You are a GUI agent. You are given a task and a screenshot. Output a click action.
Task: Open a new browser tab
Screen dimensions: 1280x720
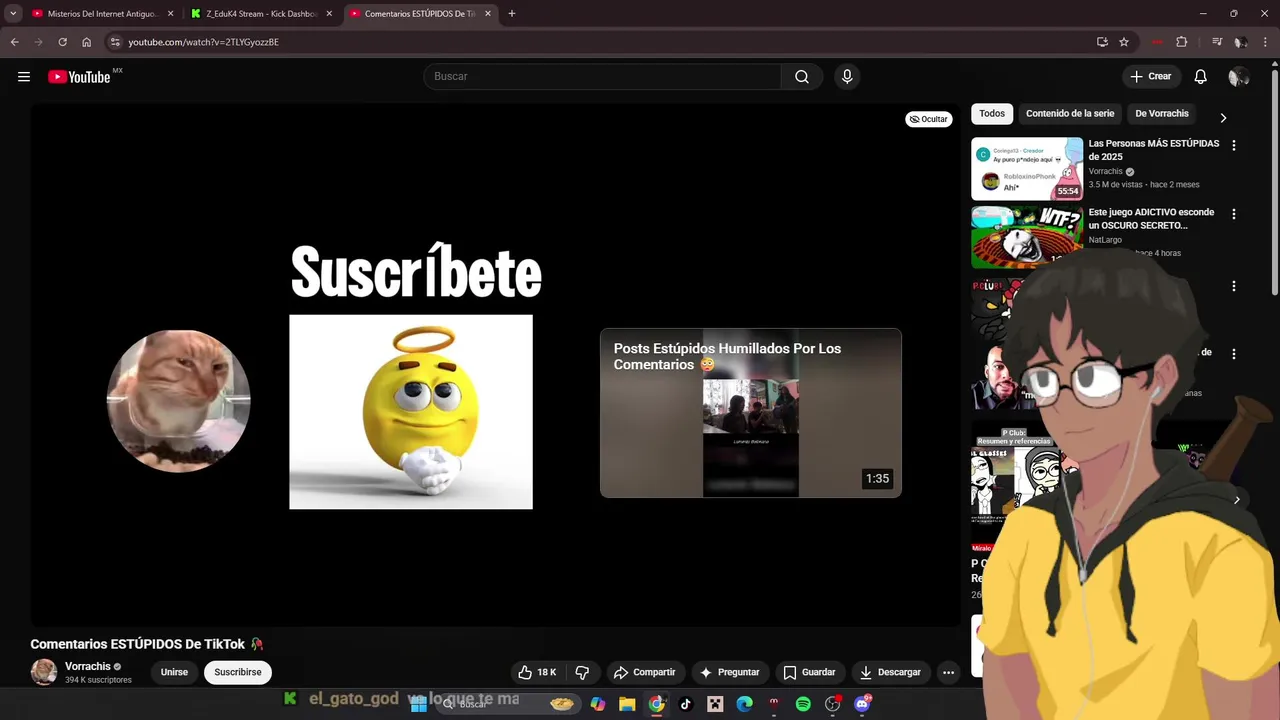pyautogui.click(x=512, y=14)
